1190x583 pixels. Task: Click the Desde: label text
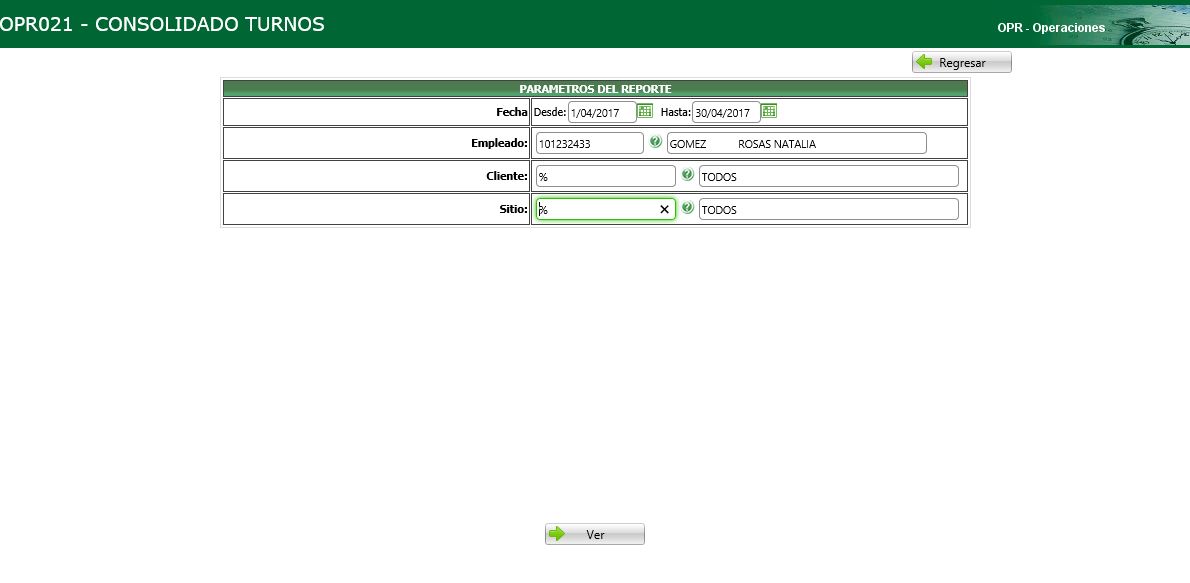coord(550,112)
